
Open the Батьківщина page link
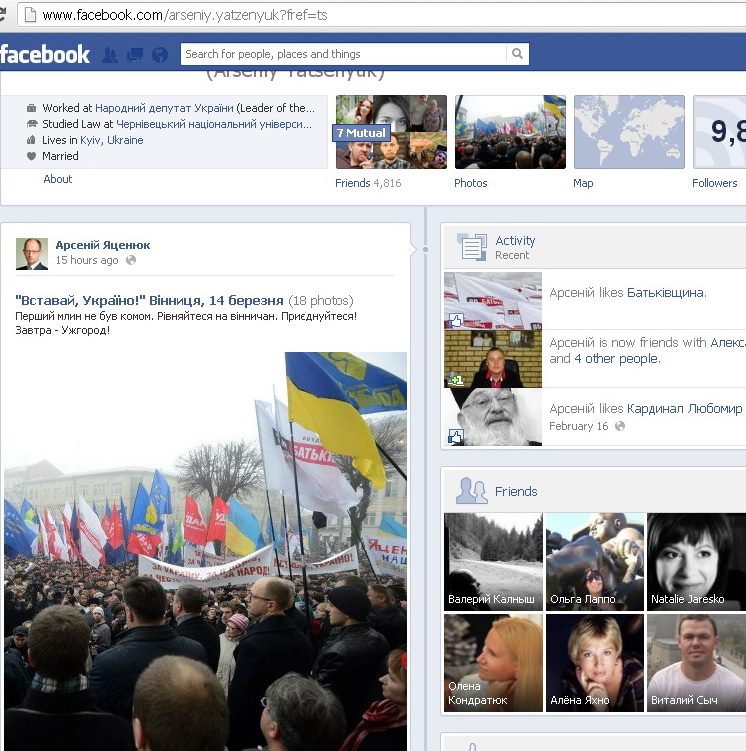point(666,293)
